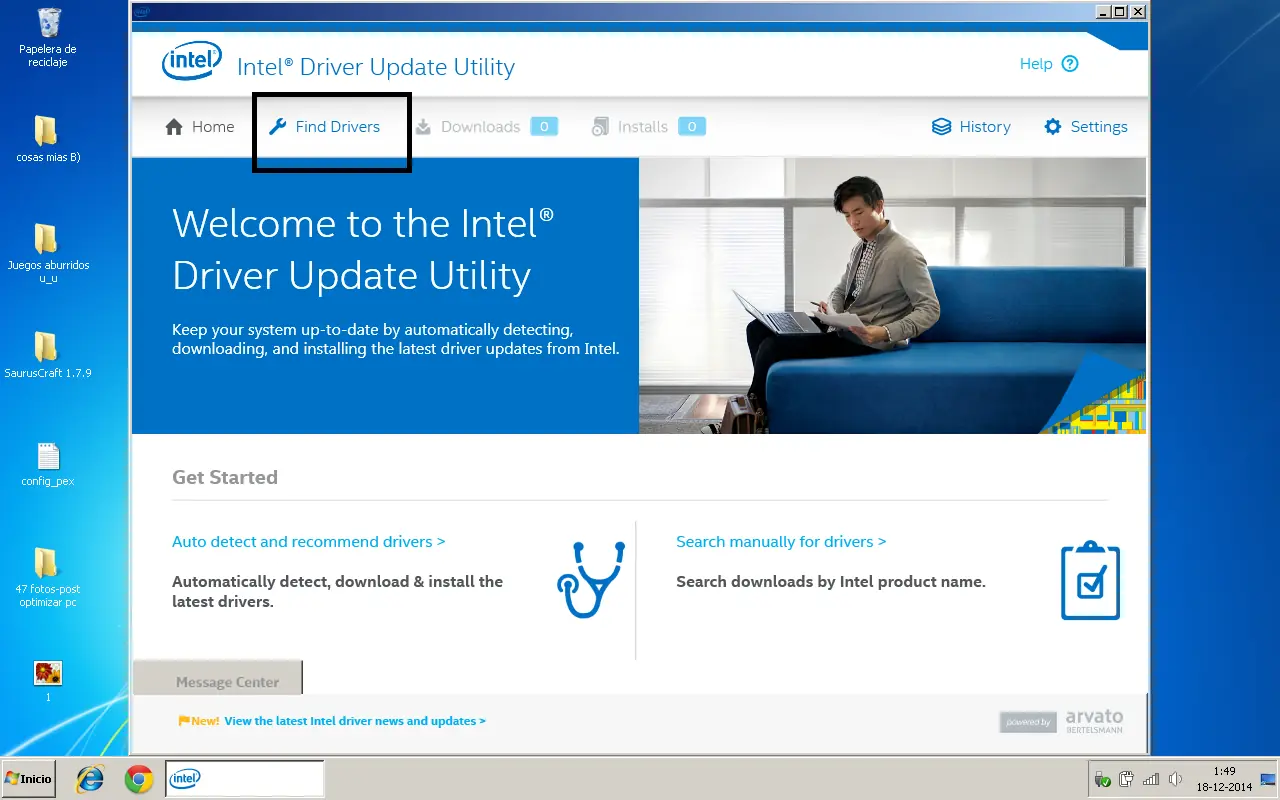
Task: Click the Welcome to Intel Driver Update Utility heading
Action: (x=363, y=250)
